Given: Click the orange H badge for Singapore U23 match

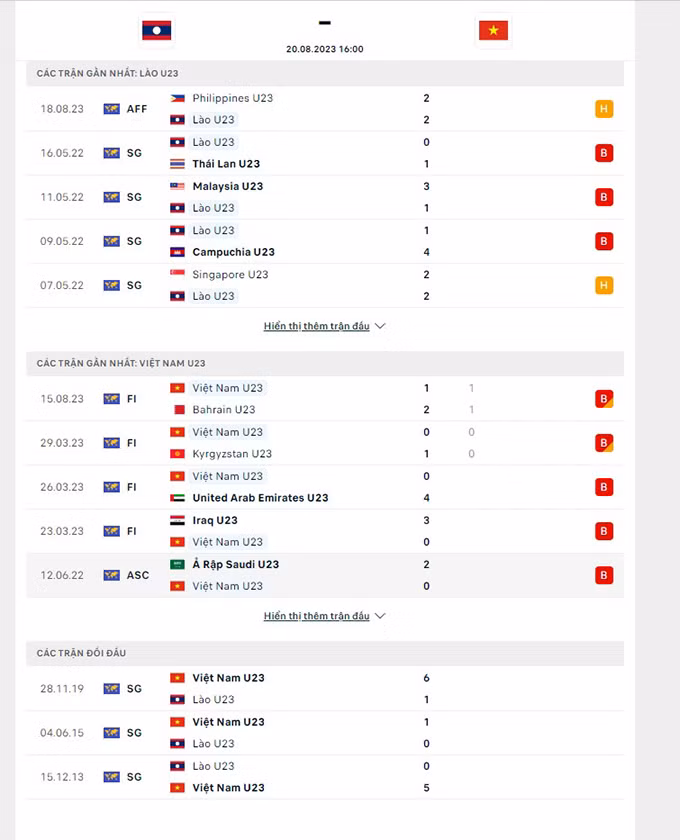Looking at the screenshot, I should click(x=604, y=285).
